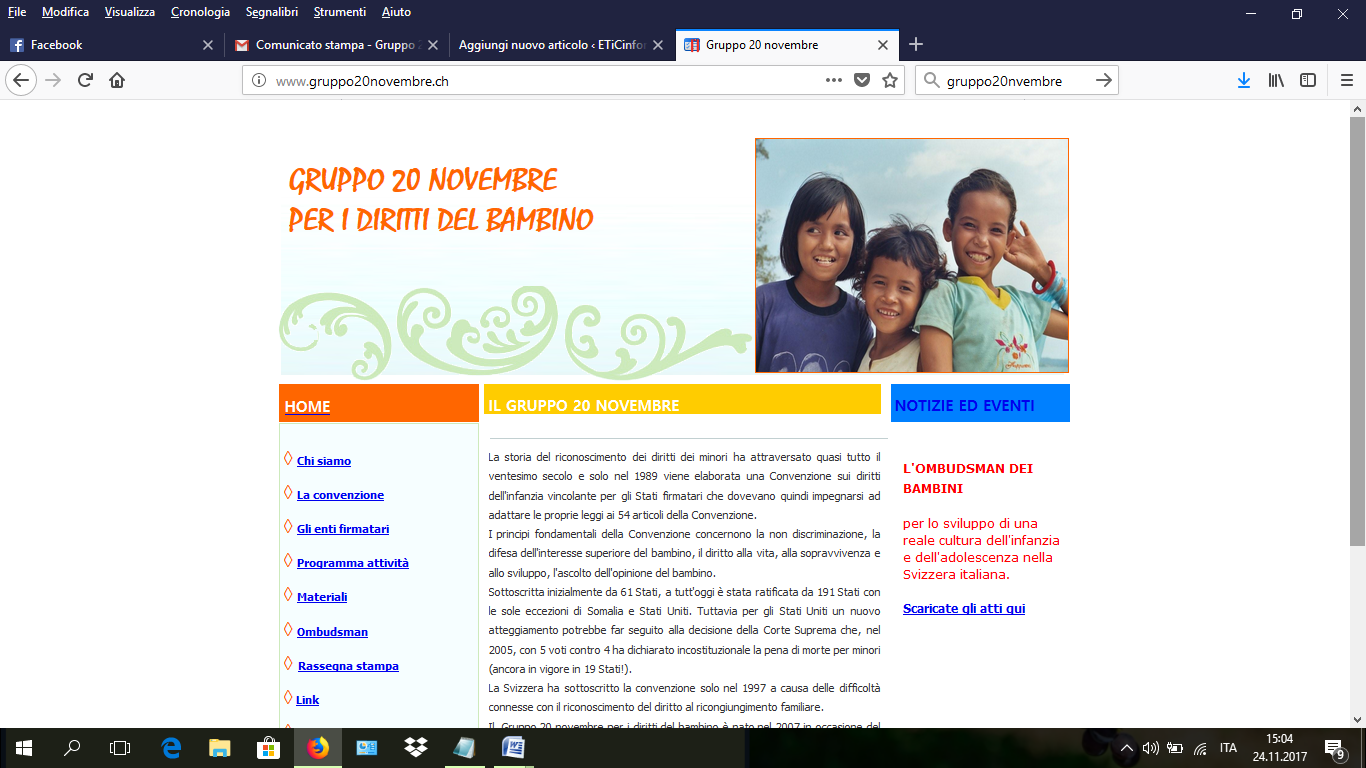Open Programma attività link
1366x768 pixels.
coord(353,563)
